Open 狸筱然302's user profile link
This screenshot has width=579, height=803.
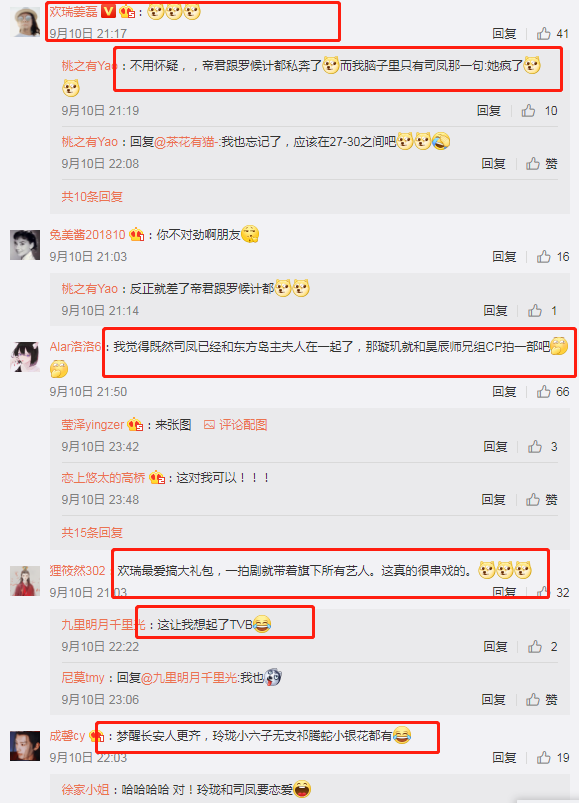click(77, 570)
